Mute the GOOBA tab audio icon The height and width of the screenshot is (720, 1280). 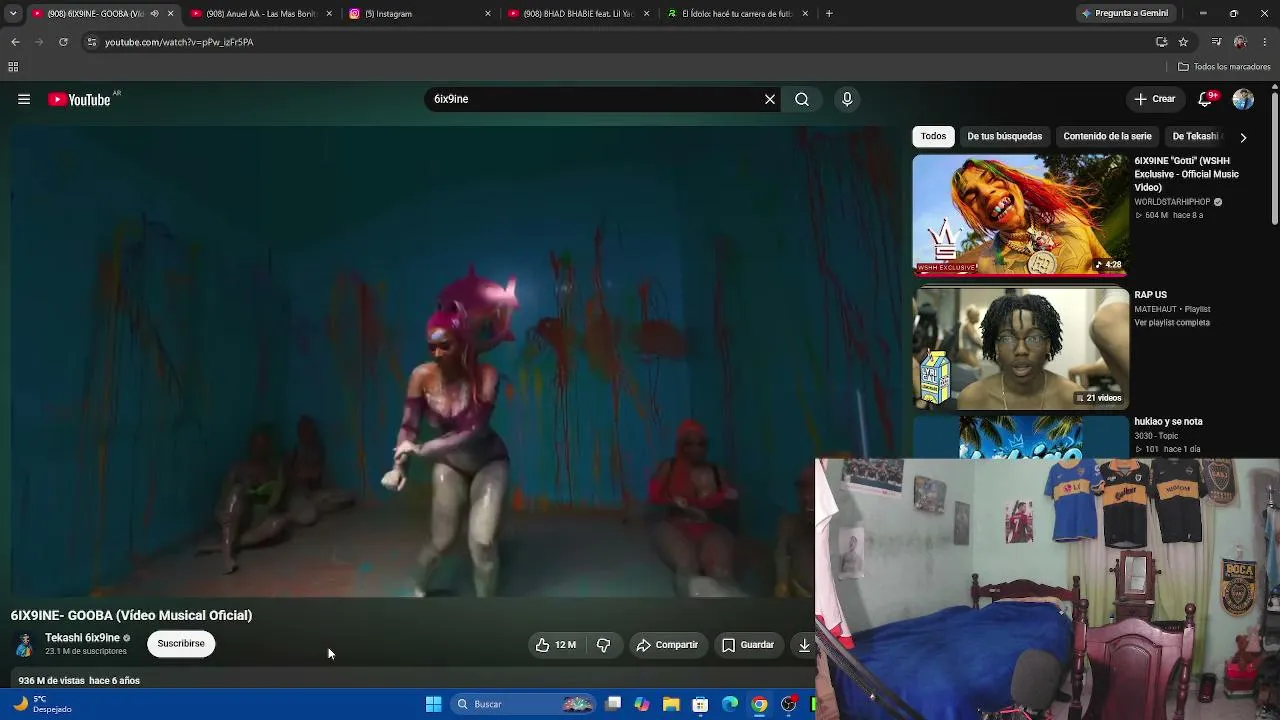click(154, 14)
